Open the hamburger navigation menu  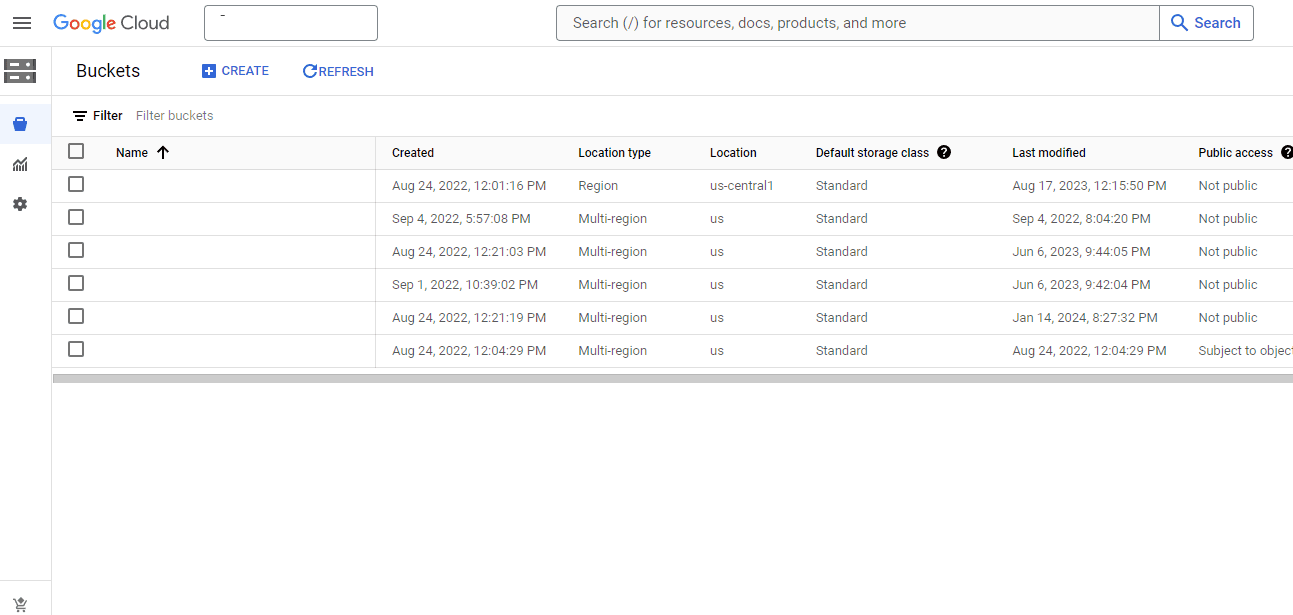[22, 23]
